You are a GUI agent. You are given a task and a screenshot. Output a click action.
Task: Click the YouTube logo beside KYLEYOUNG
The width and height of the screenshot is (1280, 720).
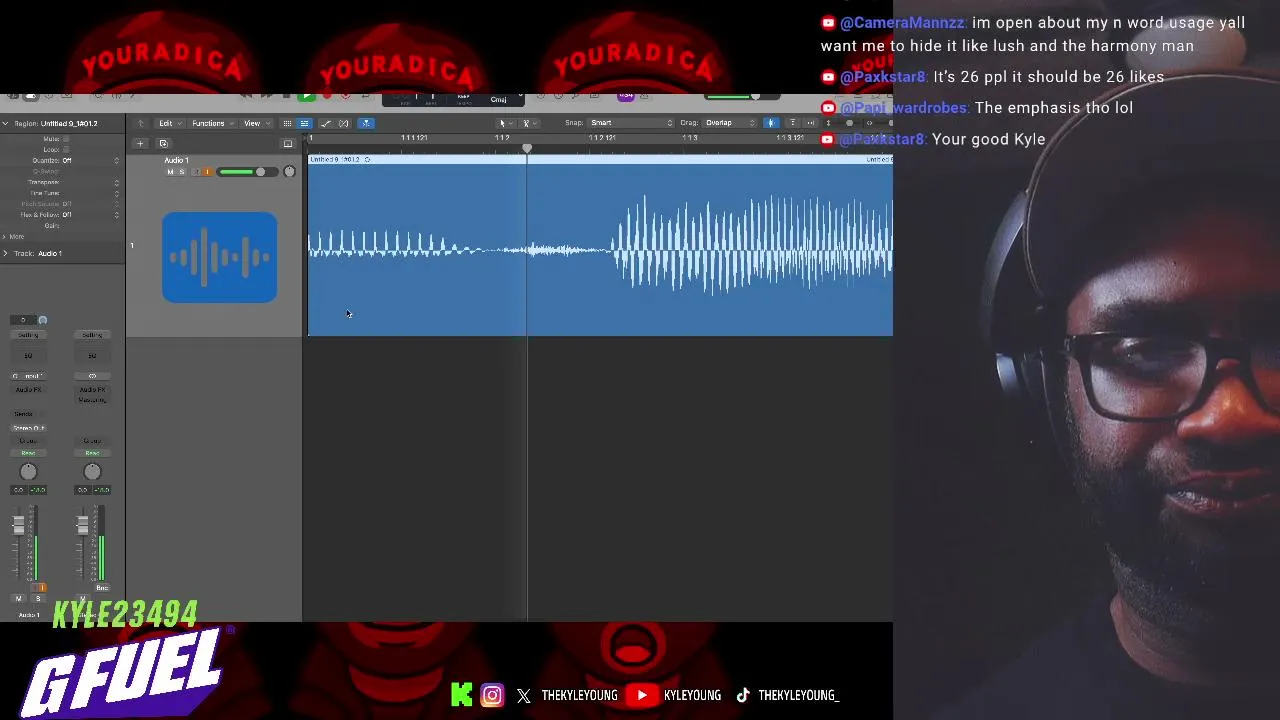pos(642,695)
